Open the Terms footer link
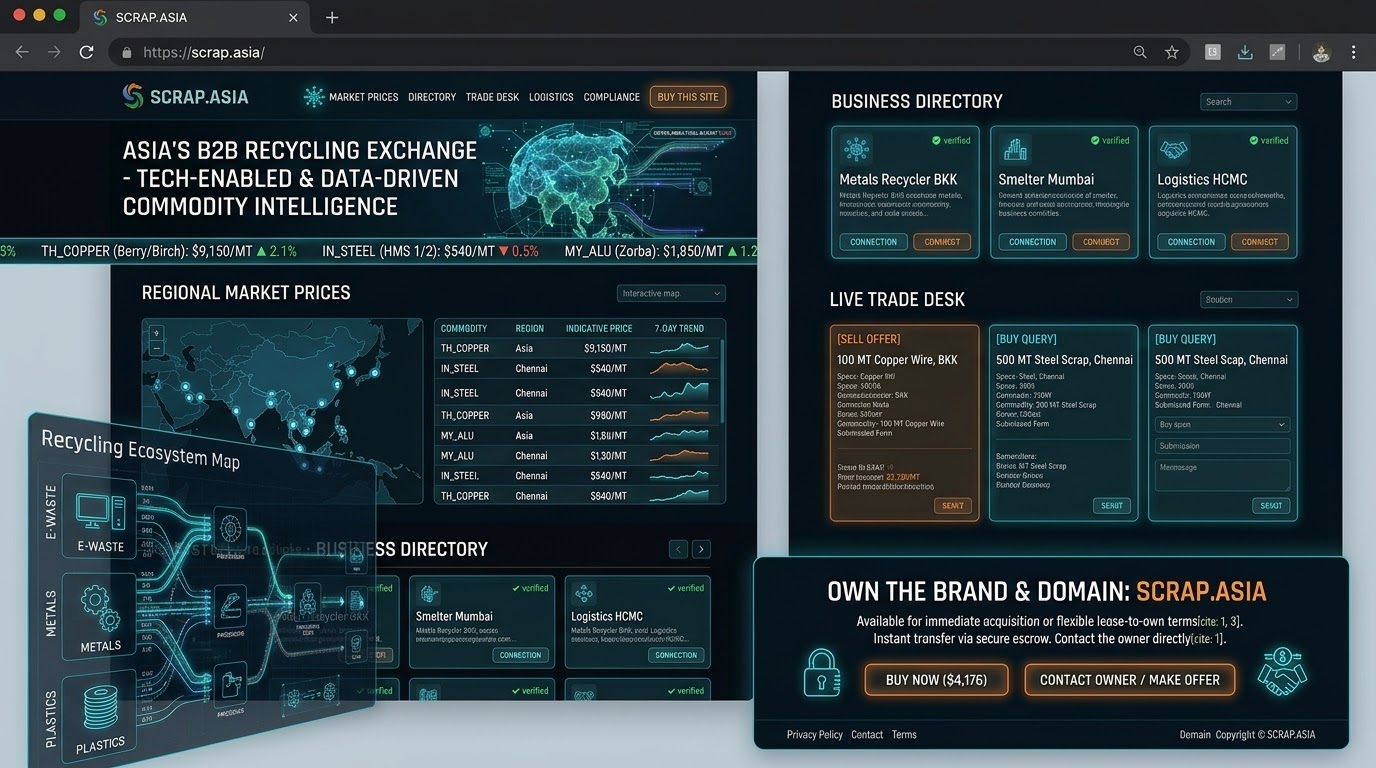This screenshot has width=1376, height=768. (904, 735)
